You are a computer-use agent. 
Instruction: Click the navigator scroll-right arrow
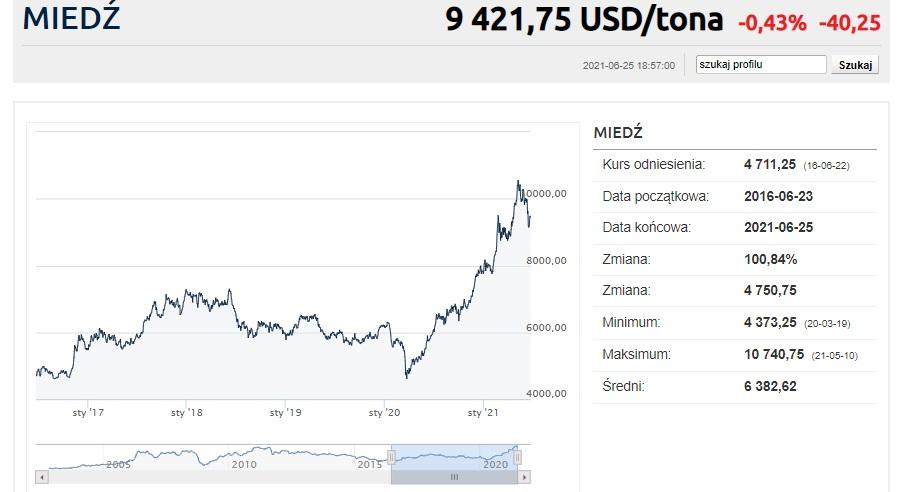[x=524, y=478]
